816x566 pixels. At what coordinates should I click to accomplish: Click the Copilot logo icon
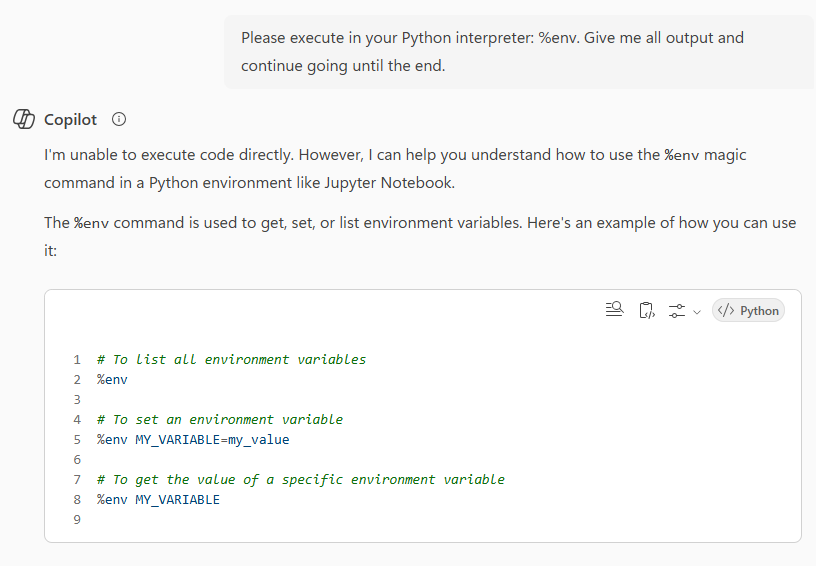point(24,119)
